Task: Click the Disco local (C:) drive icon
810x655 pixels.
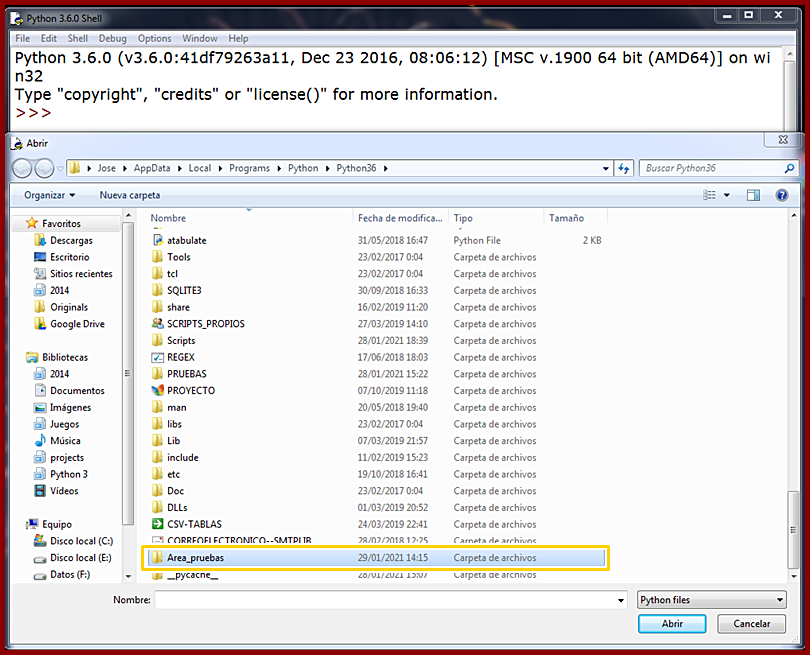Action: 40,541
